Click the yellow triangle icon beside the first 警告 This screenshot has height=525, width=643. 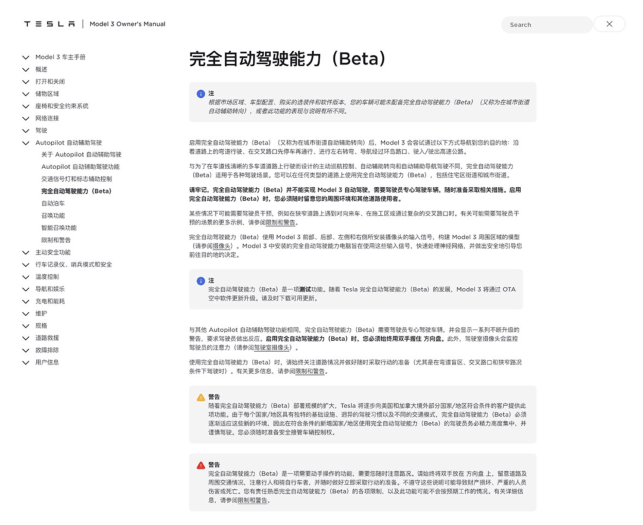coord(201,397)
